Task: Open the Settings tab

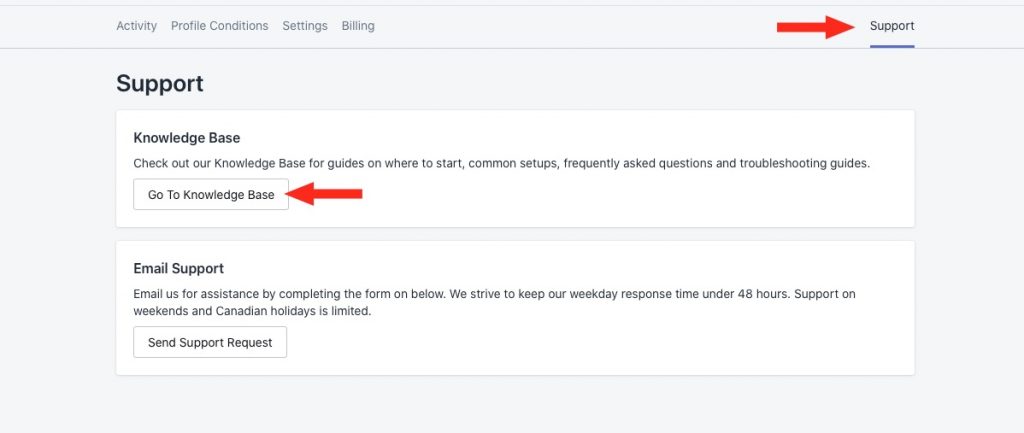Action: point(305,26)
